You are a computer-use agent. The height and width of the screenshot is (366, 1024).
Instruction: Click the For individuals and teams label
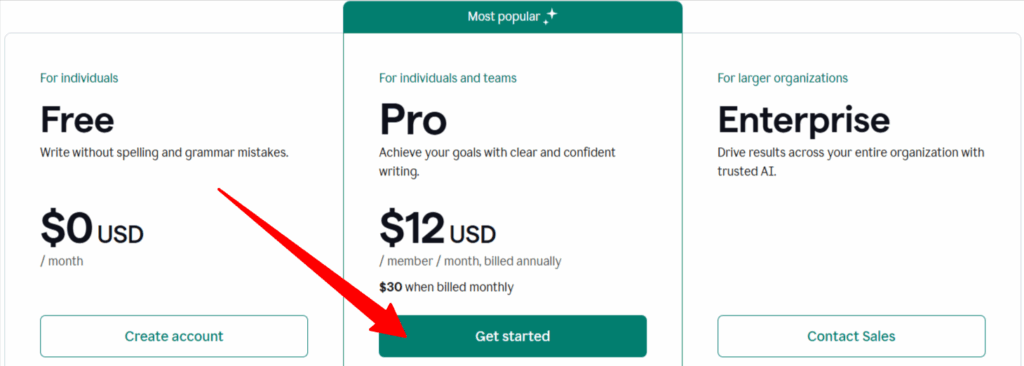point(448,78)
